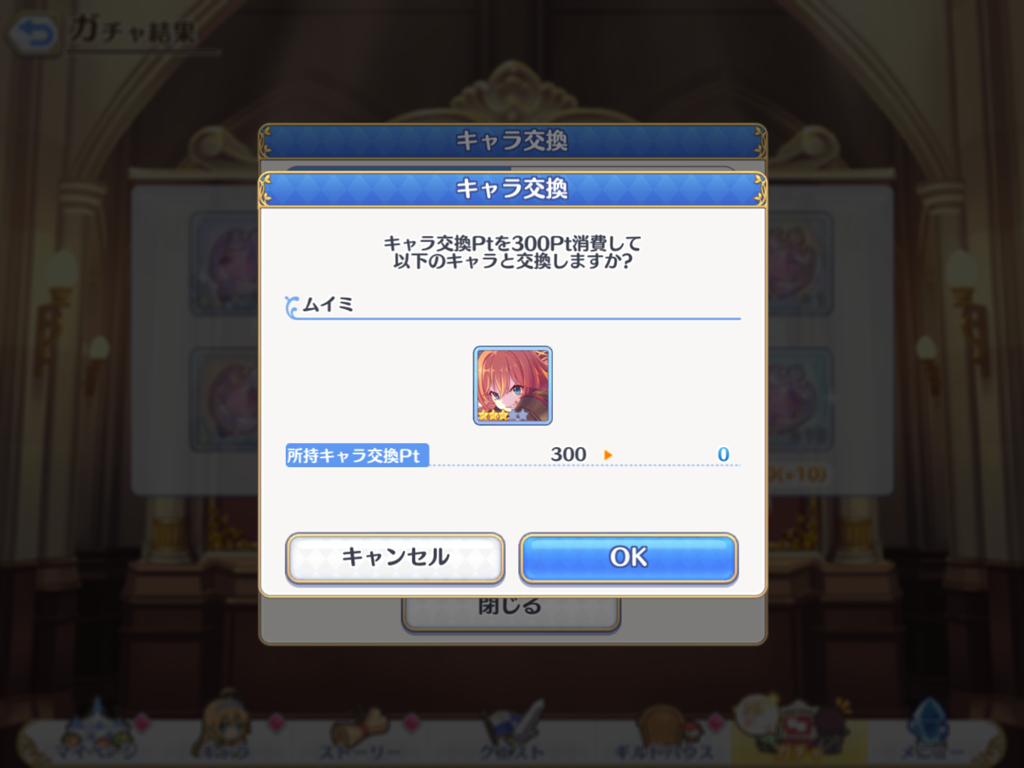Screen dimensions: 1024x768
Task: Confirm the exchange with the OK button
Action: coord(628,557)
